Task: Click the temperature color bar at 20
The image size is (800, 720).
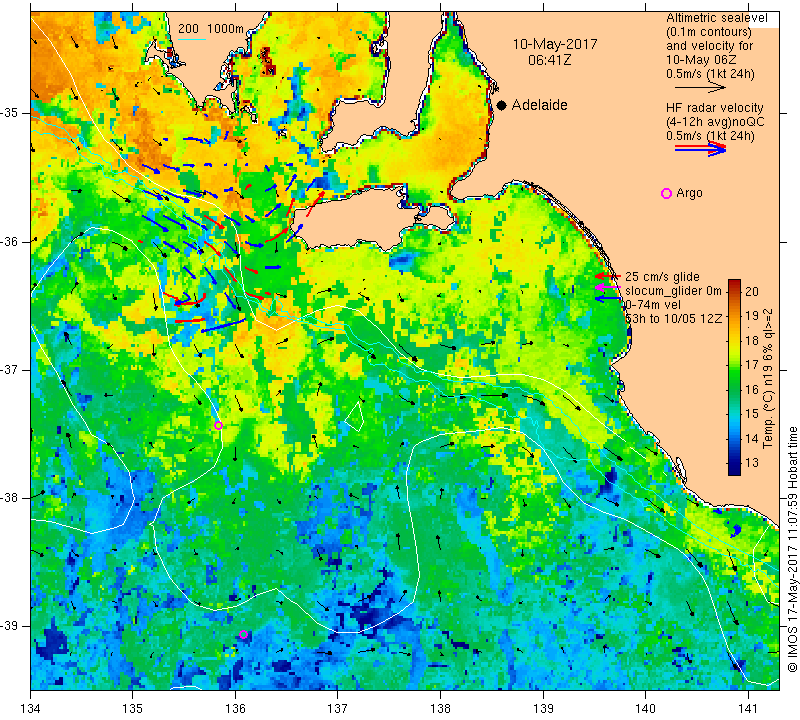Action: tap(734, 291)
